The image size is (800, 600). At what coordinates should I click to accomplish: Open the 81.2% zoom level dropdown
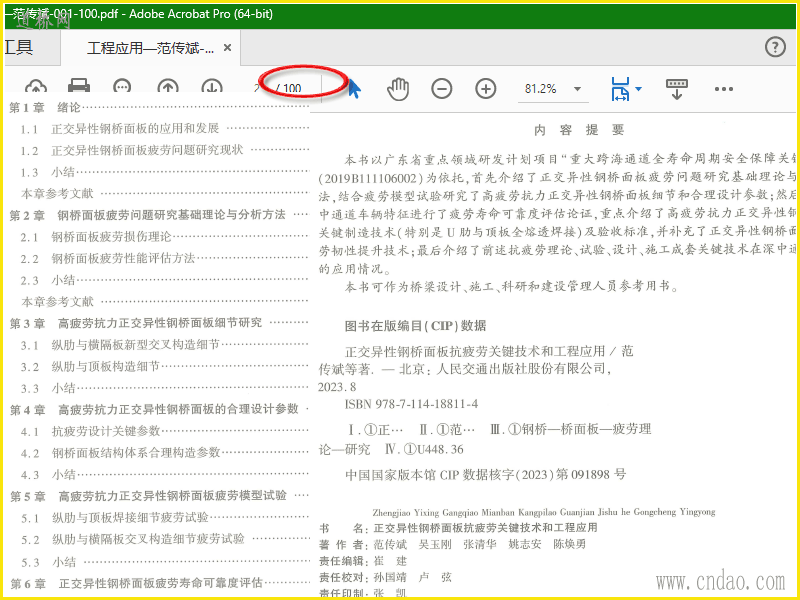tap(578, 89)
